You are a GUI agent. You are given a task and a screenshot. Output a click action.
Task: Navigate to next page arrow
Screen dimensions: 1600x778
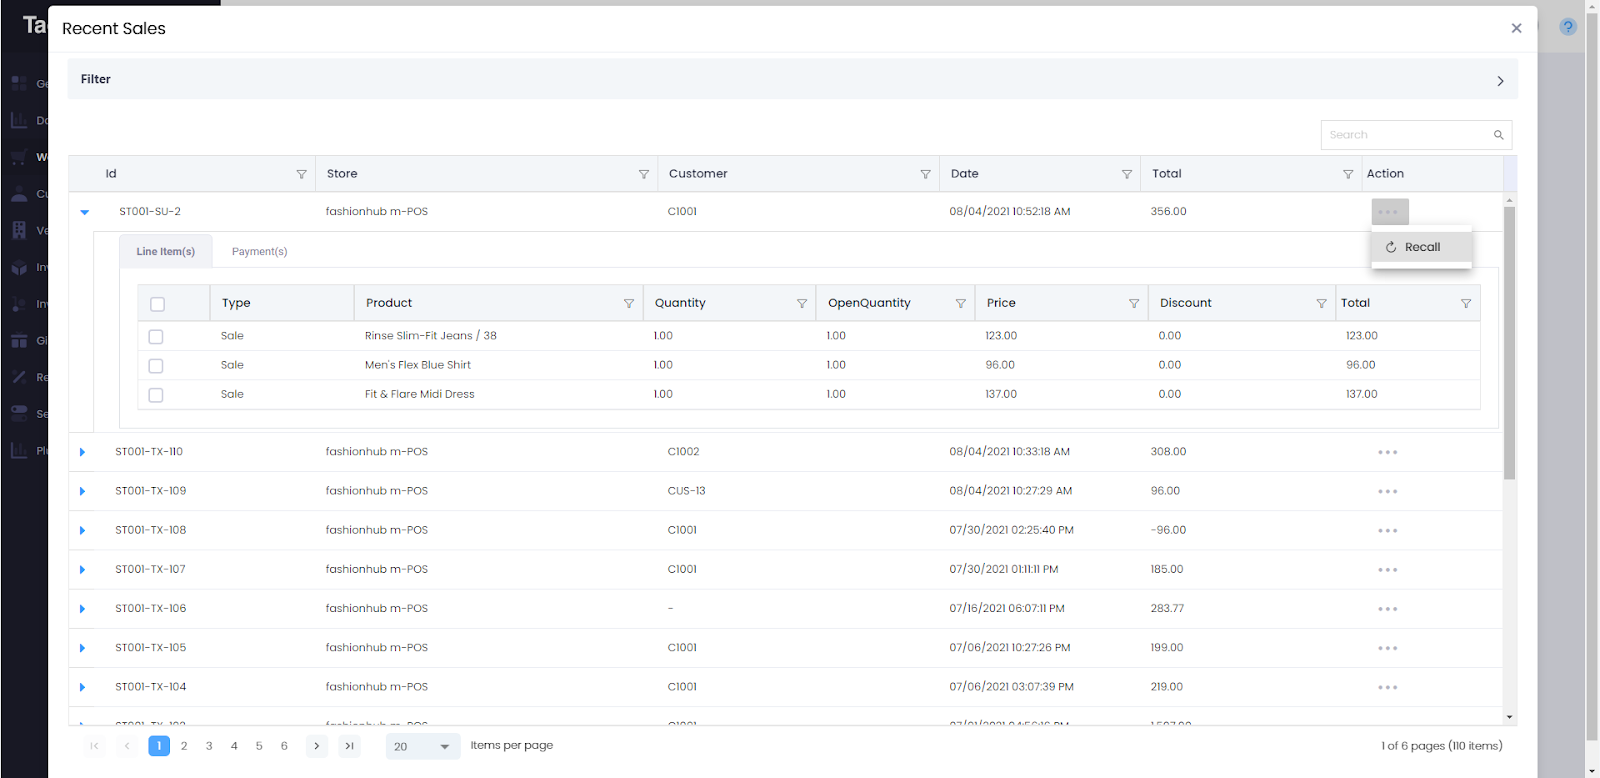[316, 746]
